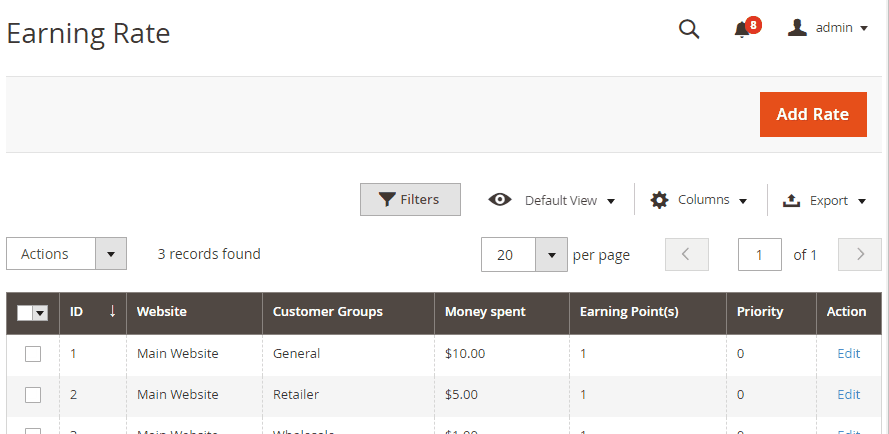Click the "Earning Rate" page title

coord(88,33)
